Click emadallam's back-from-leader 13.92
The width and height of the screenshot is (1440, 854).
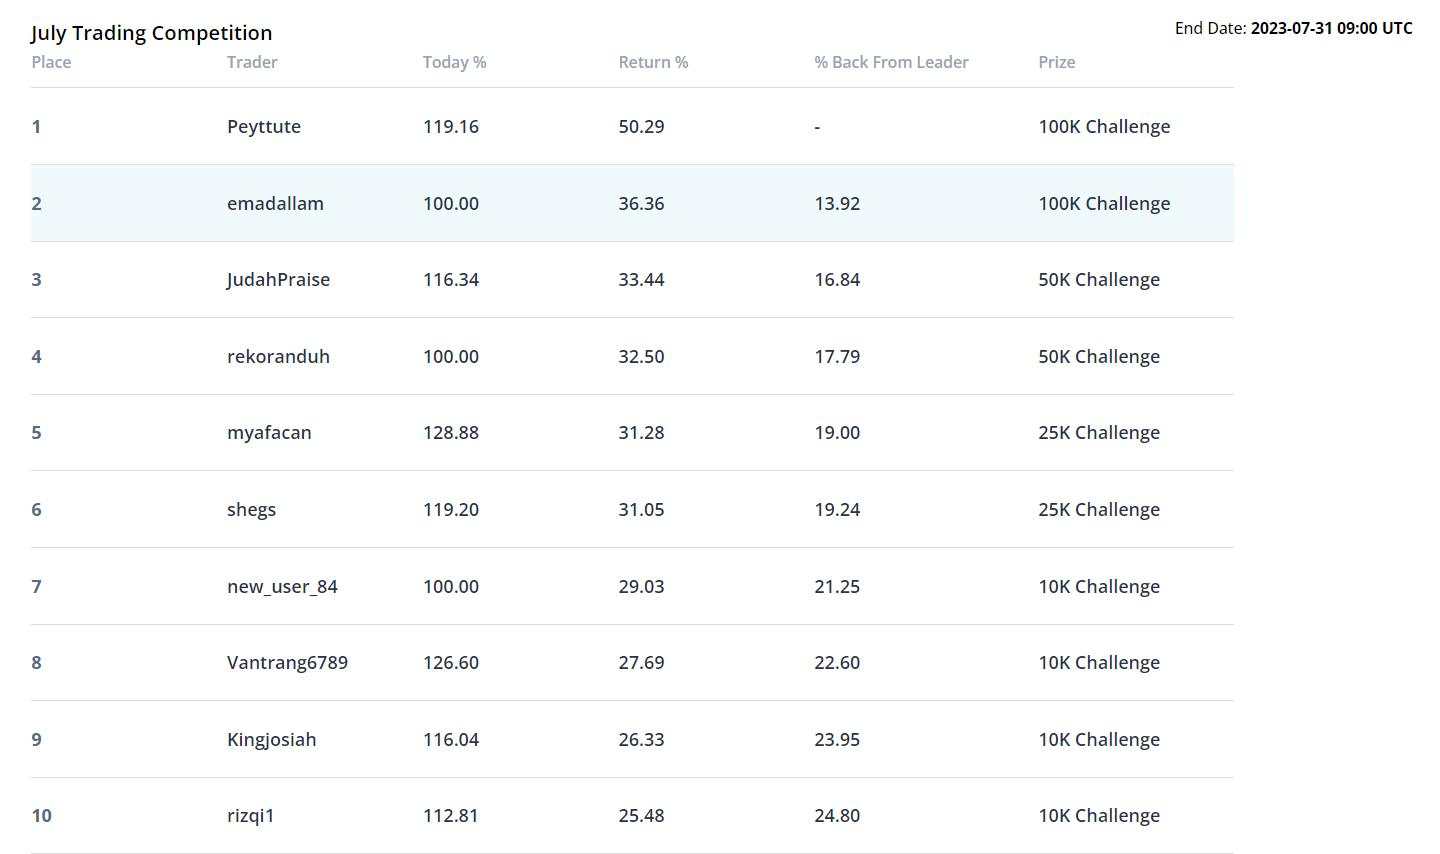tap(837, 203)
